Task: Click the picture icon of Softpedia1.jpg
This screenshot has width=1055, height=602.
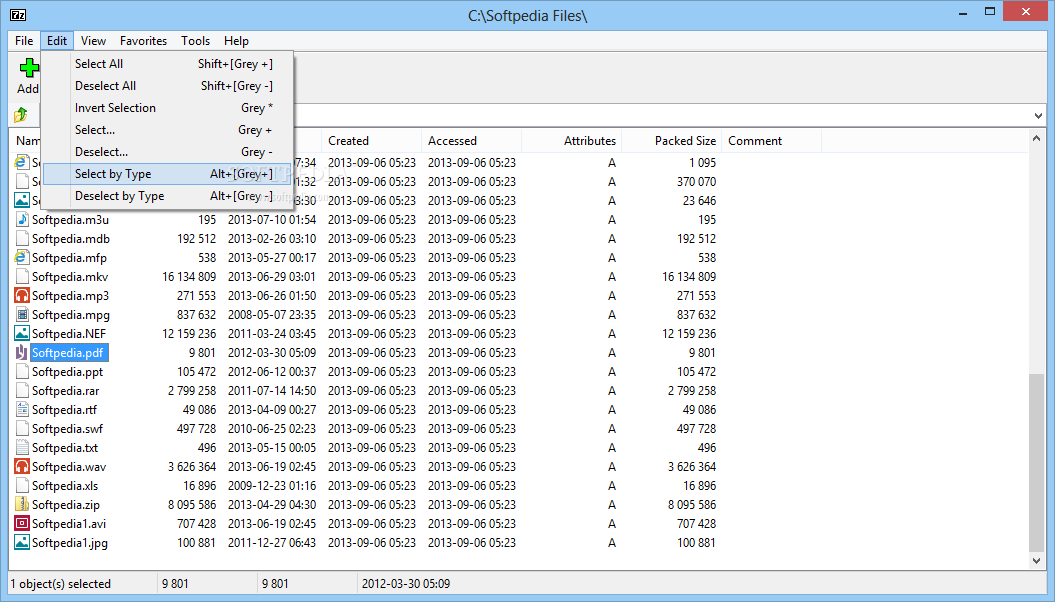Action: pos(22,542)
